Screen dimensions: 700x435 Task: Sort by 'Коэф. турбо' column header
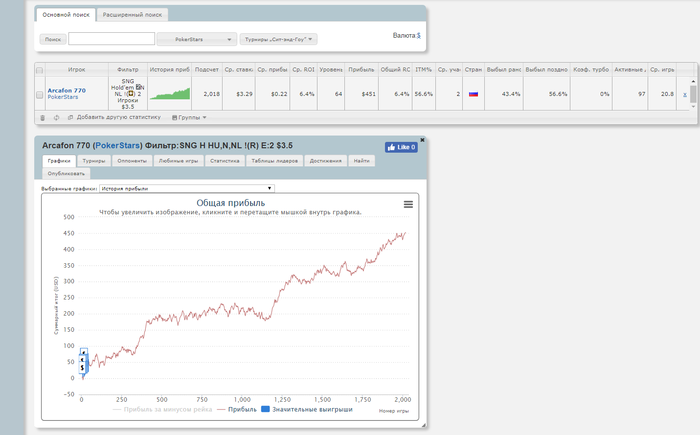click(x=591, y=70)
